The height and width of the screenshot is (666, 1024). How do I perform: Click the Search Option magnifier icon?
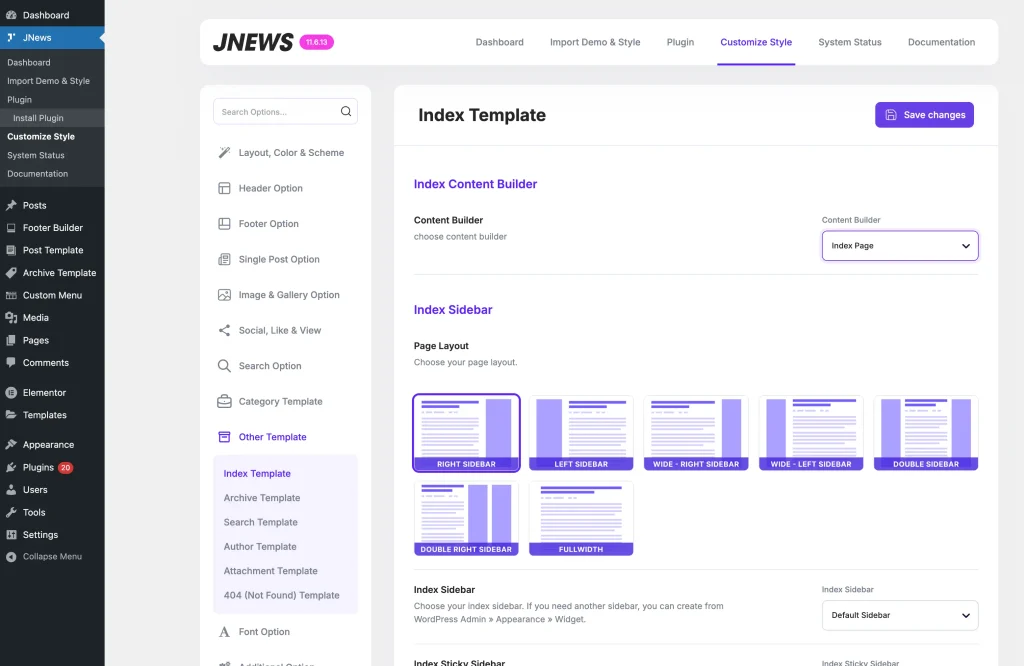pyautogui.click(x=224, y=366)
